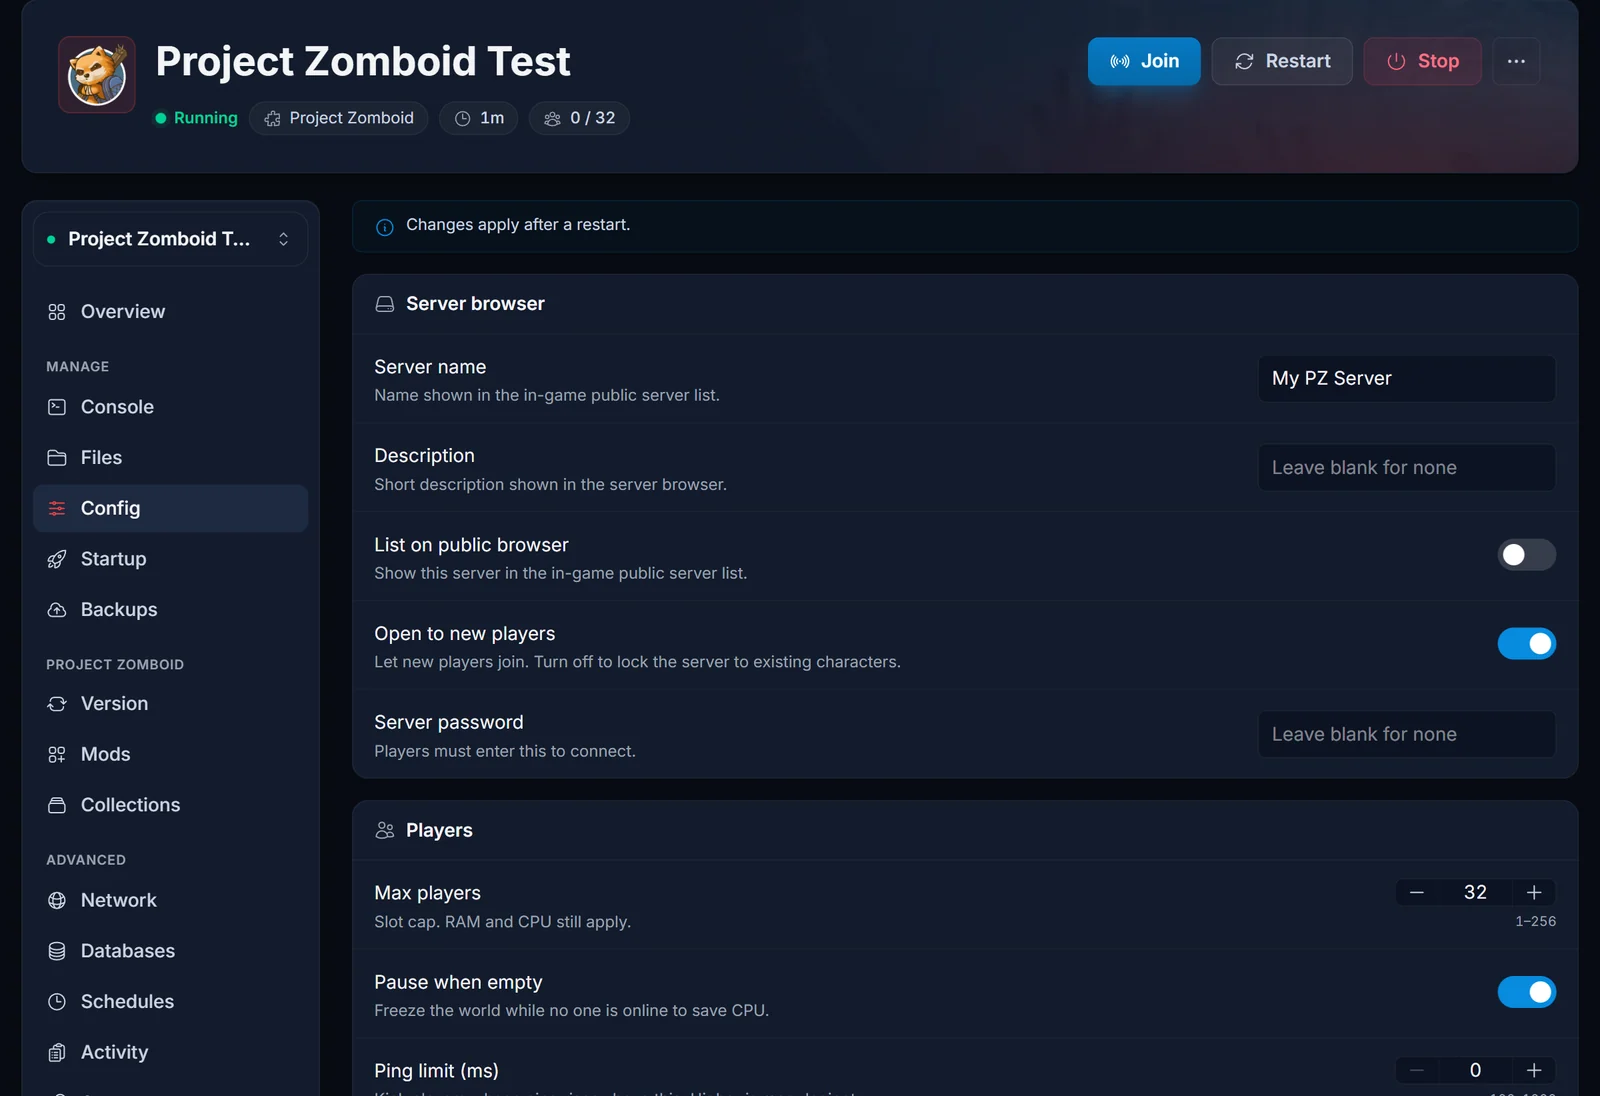Increase Max players with plus button
This screenshot has width=1600, height=1096.
pos(1534,892)
